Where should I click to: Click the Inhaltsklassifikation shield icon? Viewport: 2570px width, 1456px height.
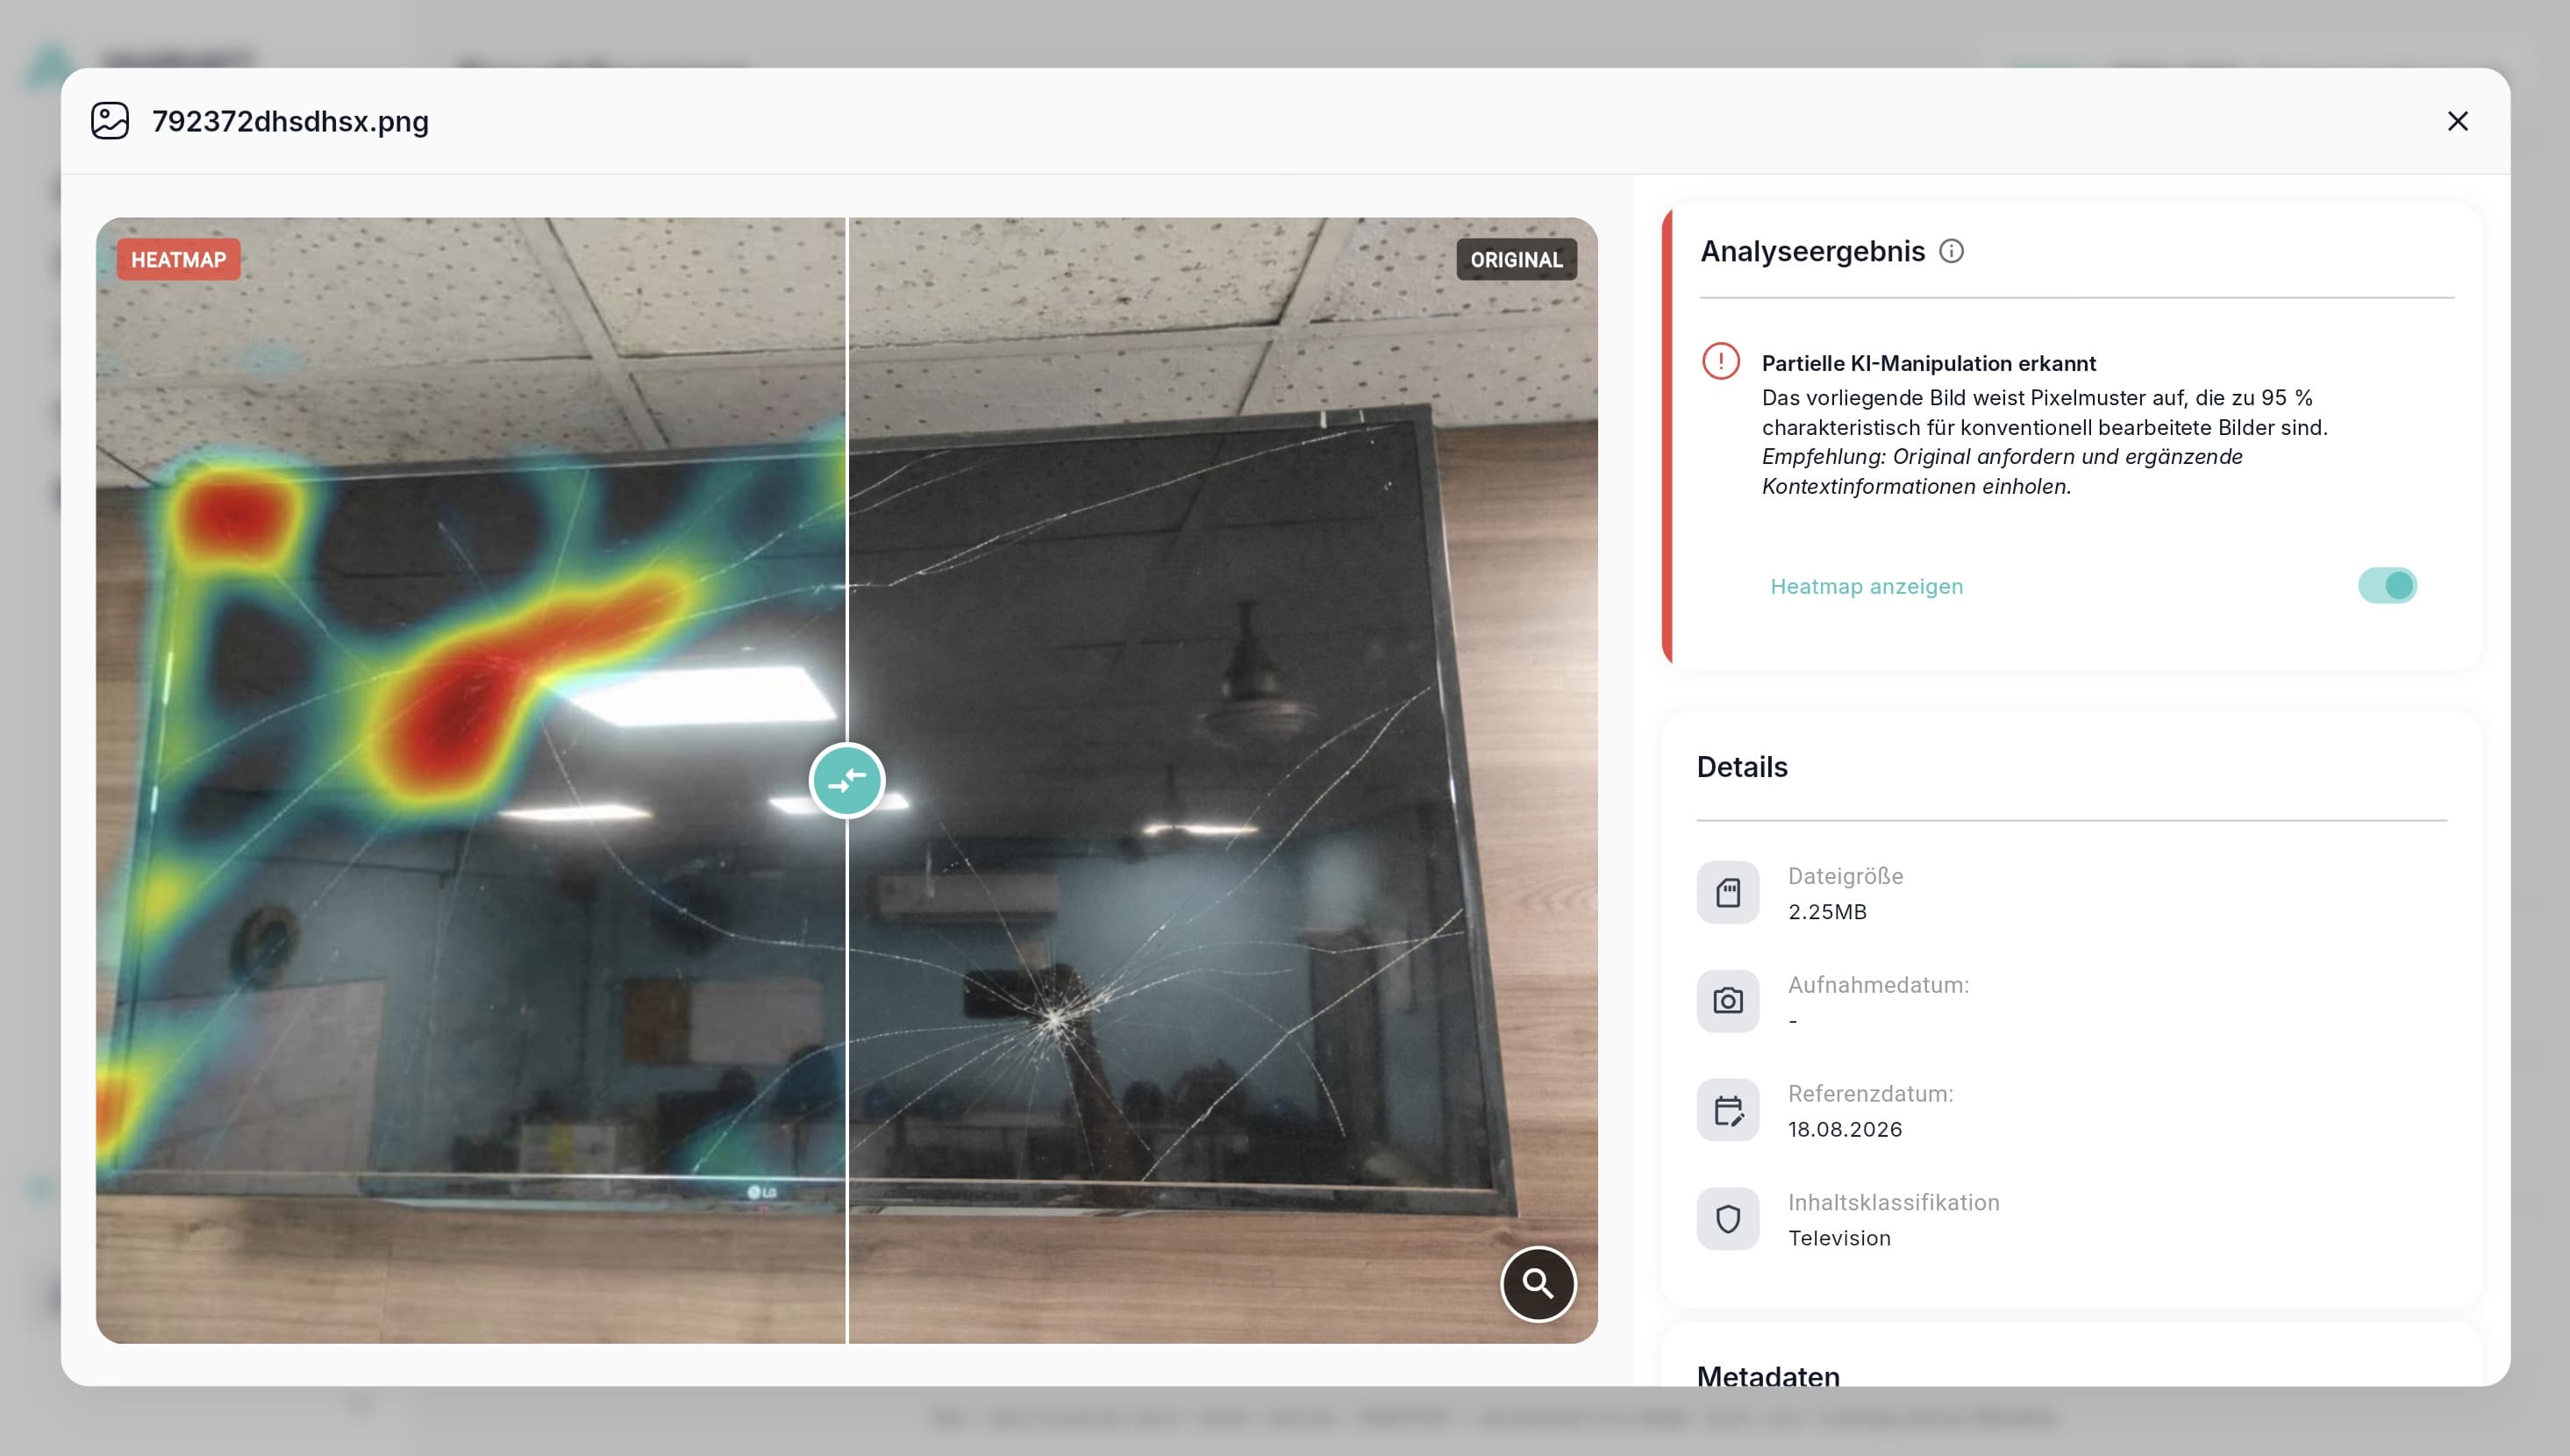tap(1728, 1219)
